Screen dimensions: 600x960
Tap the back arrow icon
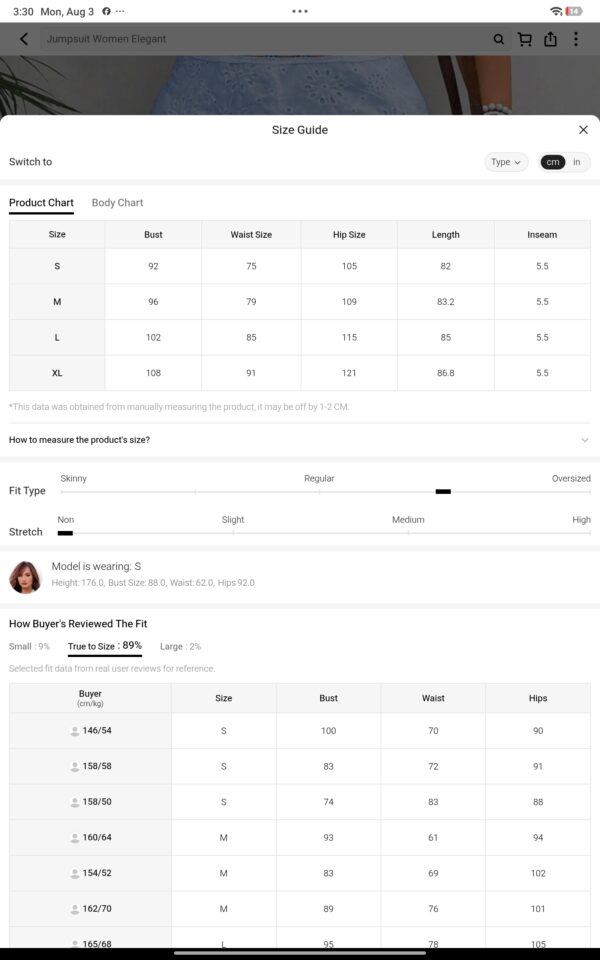pyautogui.click(x=24, y=39)
